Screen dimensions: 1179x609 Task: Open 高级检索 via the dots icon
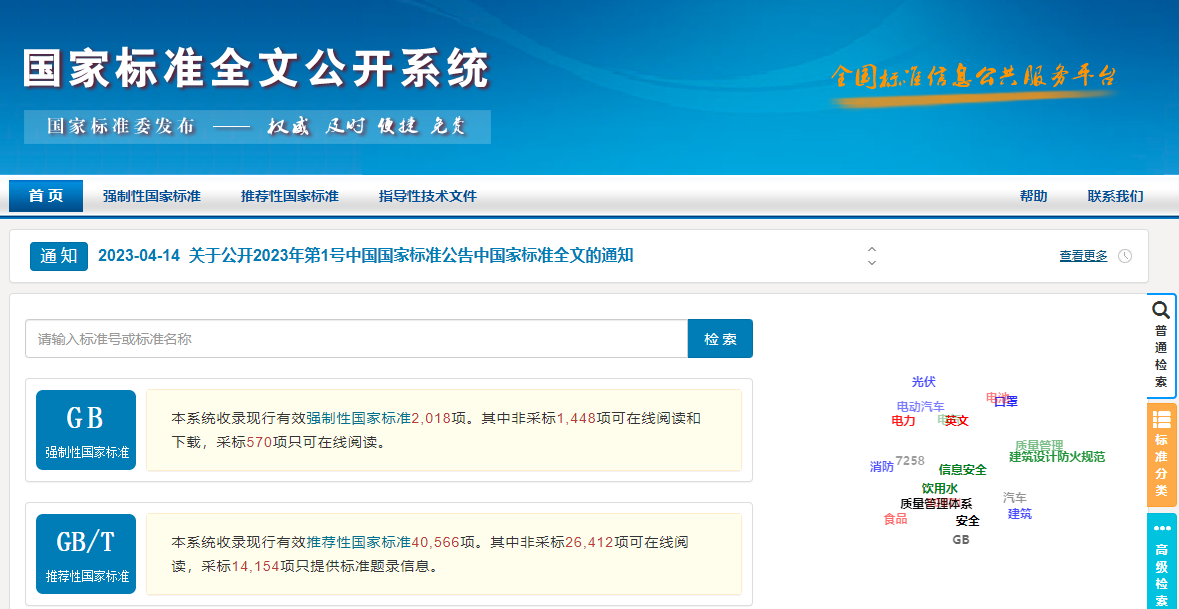point(1160,528)
